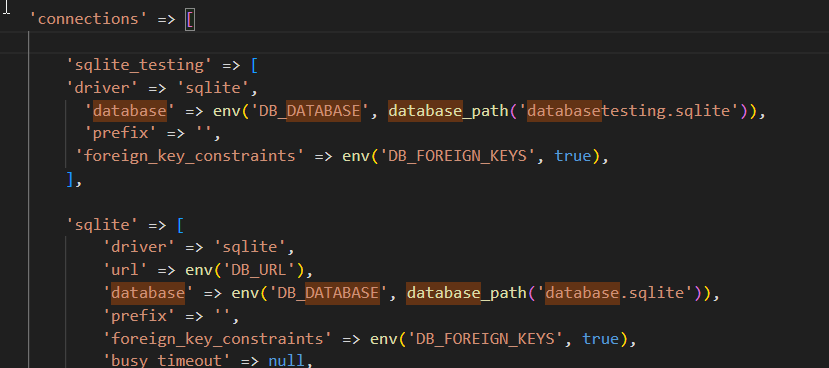Click 'DB_DATABASE' on the databasetesting.sqlite line

point(310,111)
